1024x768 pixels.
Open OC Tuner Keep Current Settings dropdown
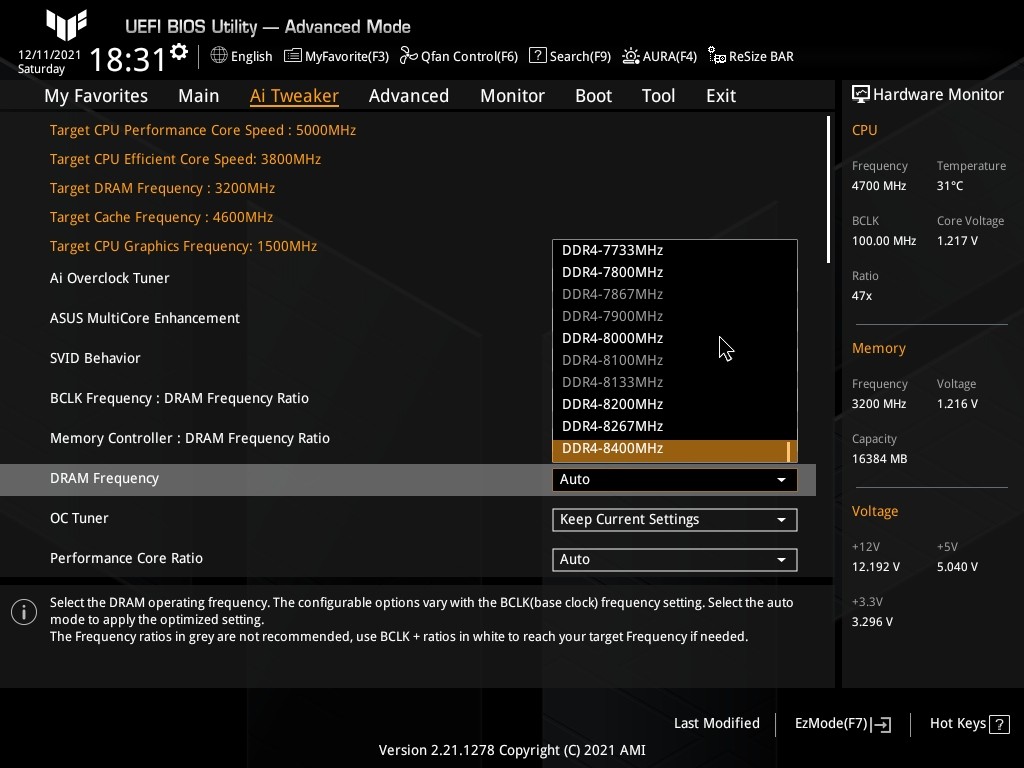coord(674,519)
